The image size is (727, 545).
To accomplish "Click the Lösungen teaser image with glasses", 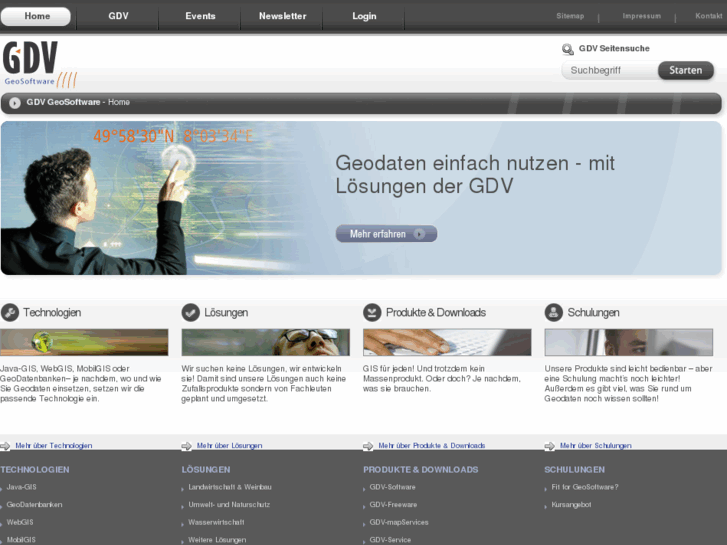I will coord(266,342).
